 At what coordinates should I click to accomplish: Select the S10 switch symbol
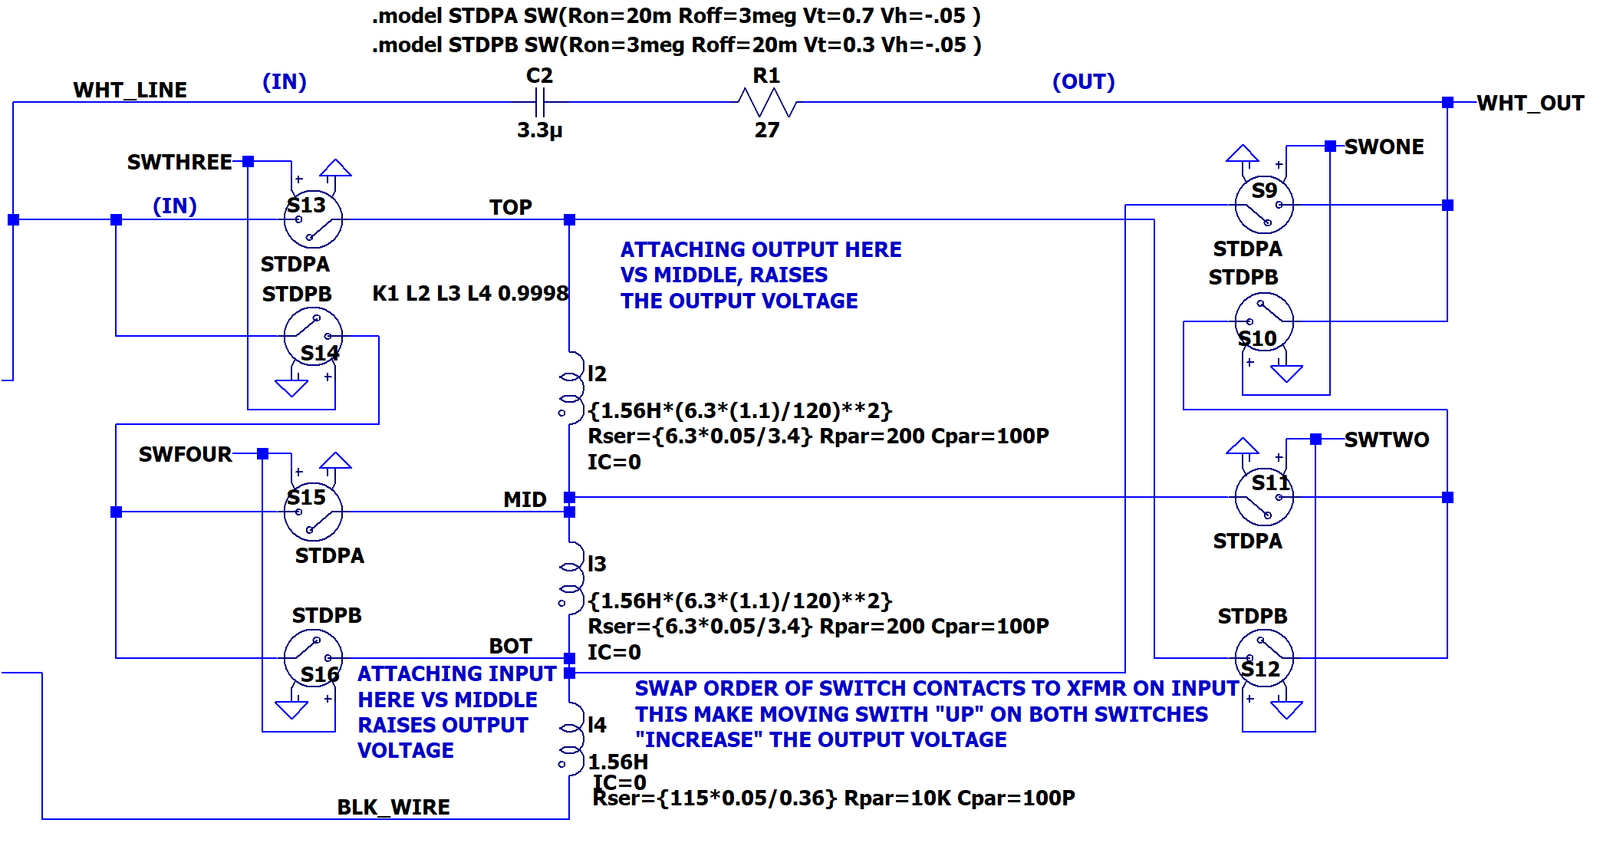1264,322
